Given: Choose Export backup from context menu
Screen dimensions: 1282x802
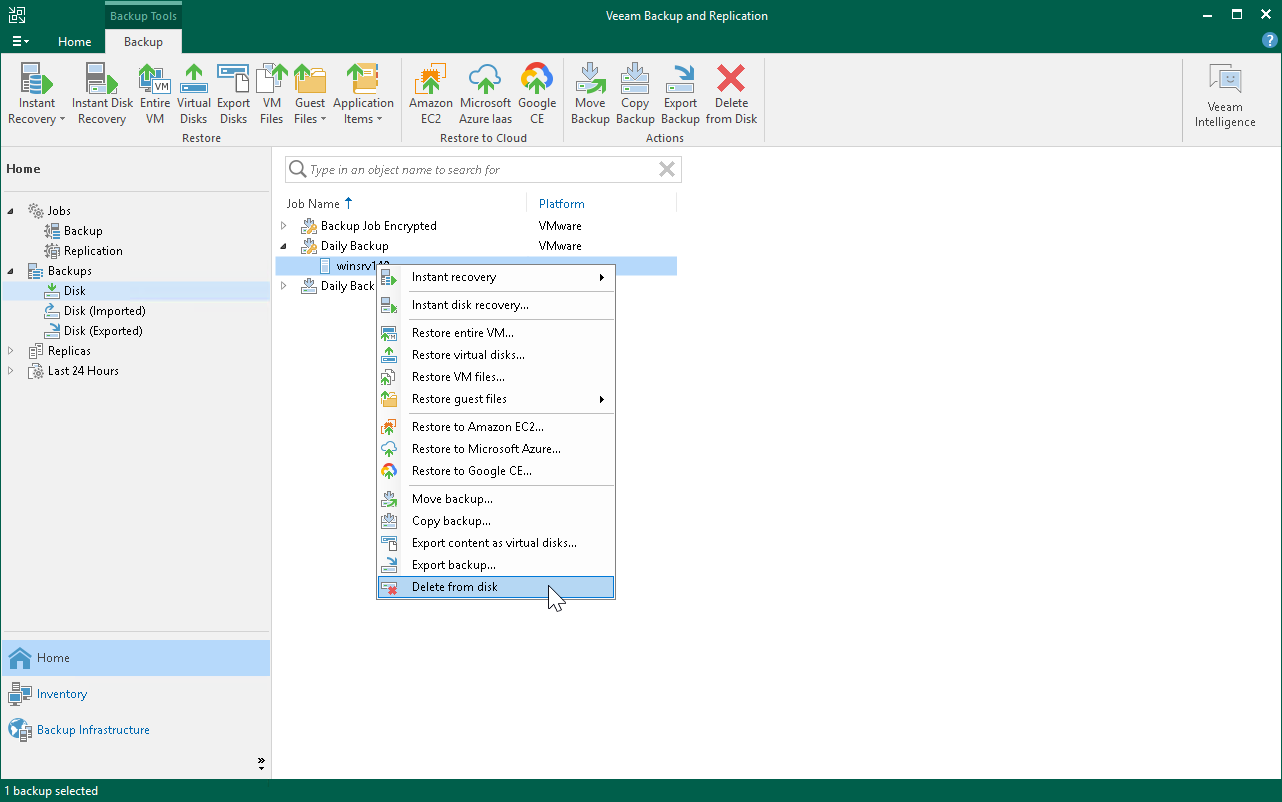Looking at the screenshot, I should coord(496,565).
